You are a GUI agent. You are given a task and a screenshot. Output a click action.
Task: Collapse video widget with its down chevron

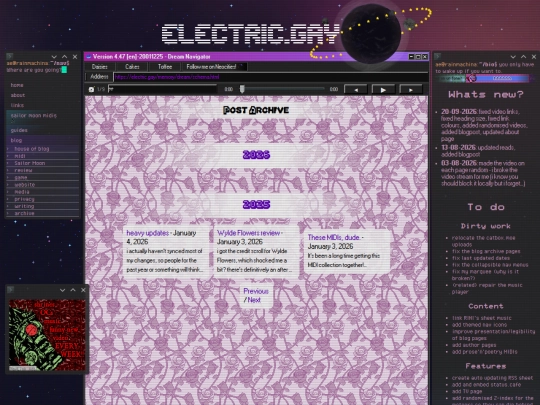pyautogui.click(x=62, y=290)
